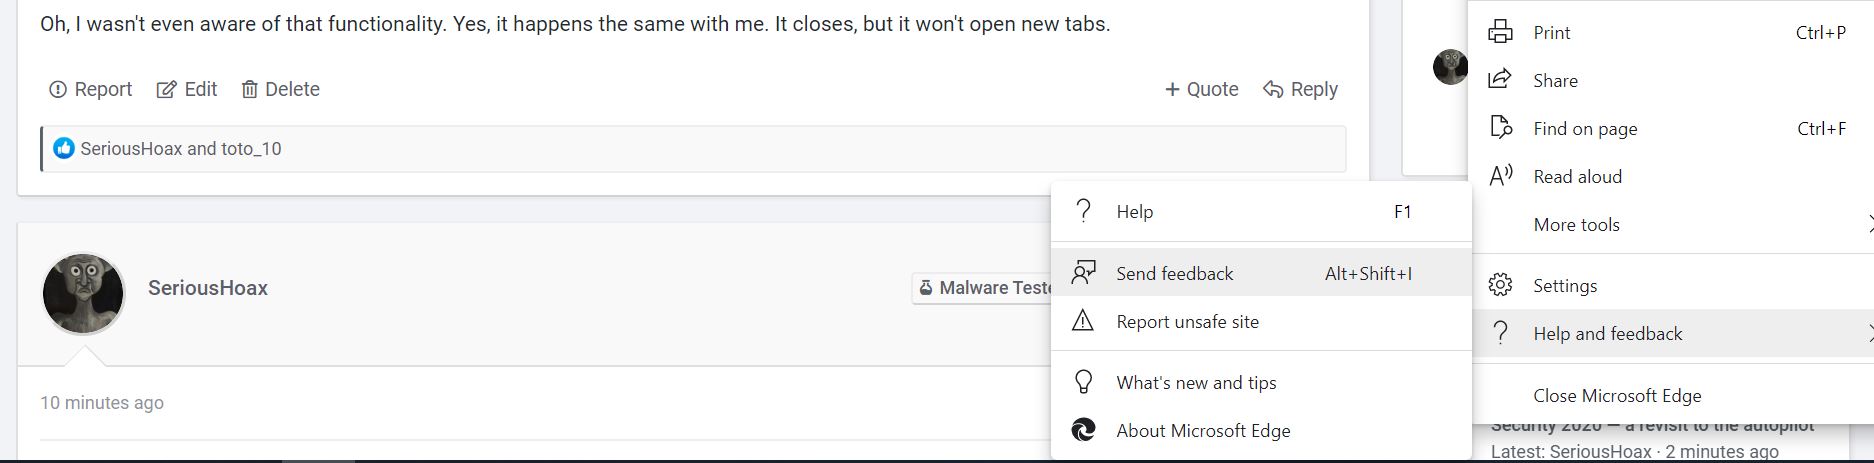Click the Settings gear icon
Screen dimensions: 1874x463
coord(1500,285)
